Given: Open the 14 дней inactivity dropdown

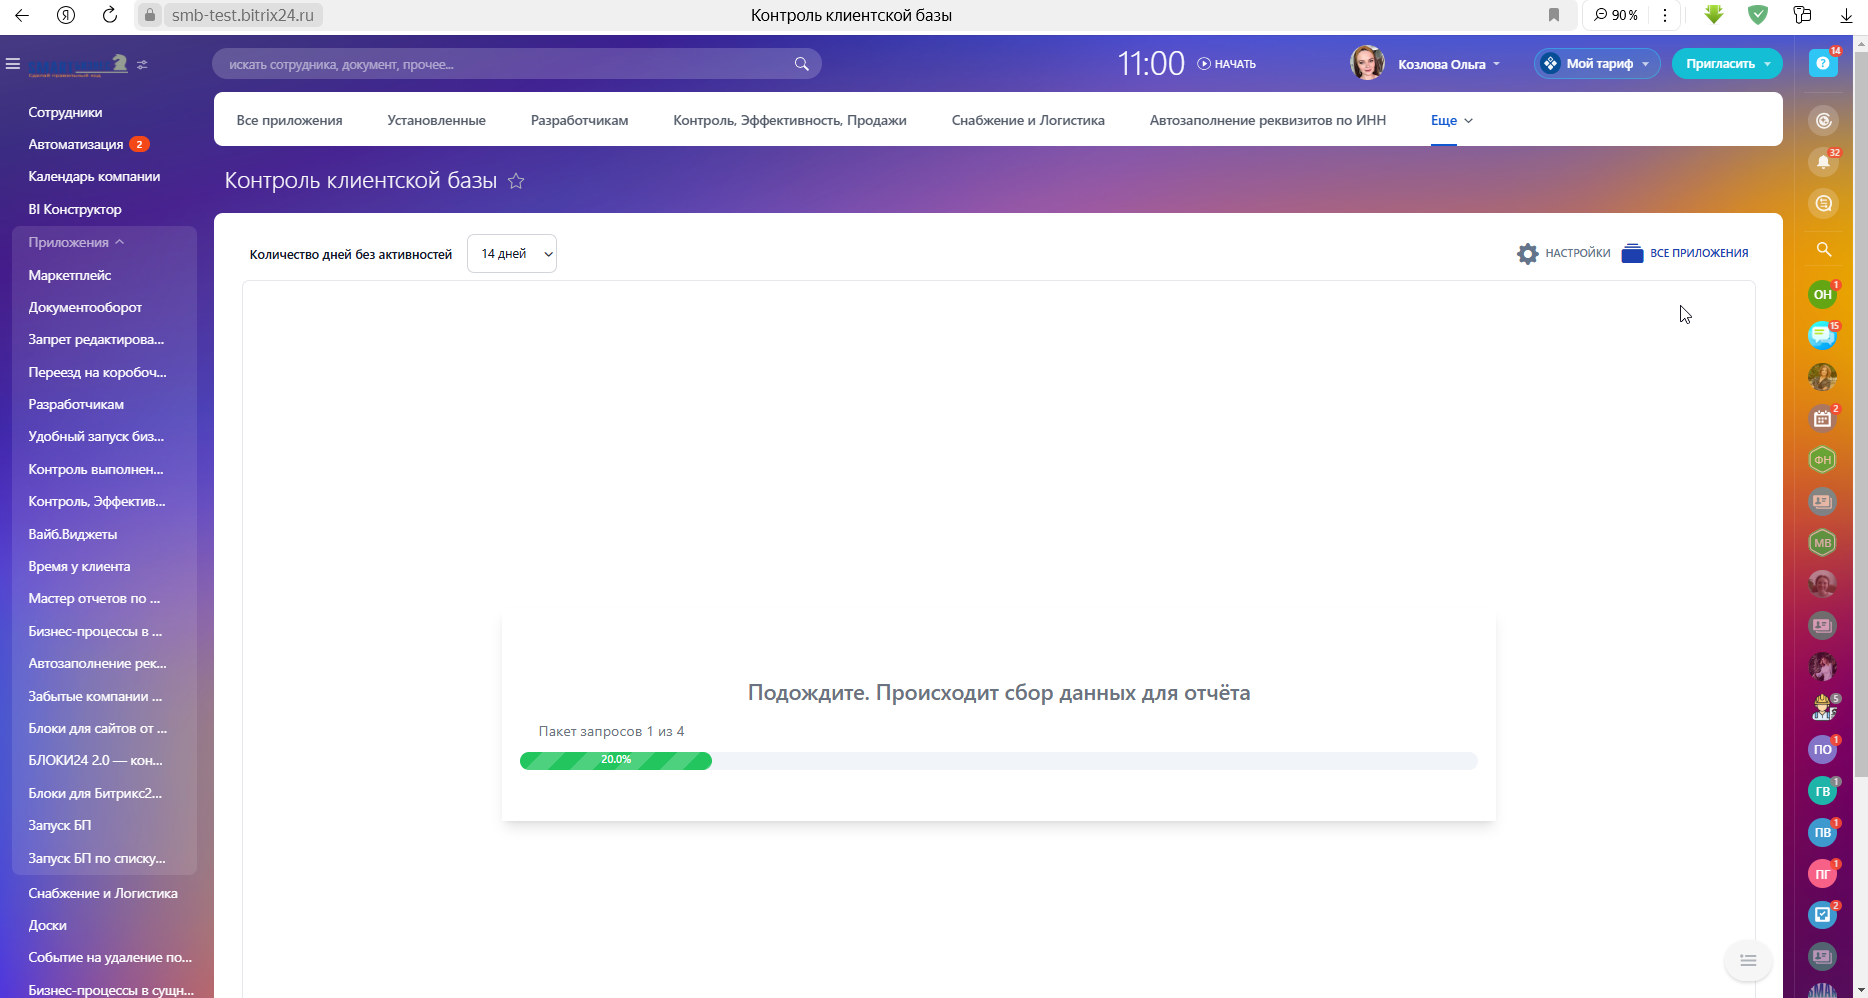Looking at the screenshot, I should 512,254.
